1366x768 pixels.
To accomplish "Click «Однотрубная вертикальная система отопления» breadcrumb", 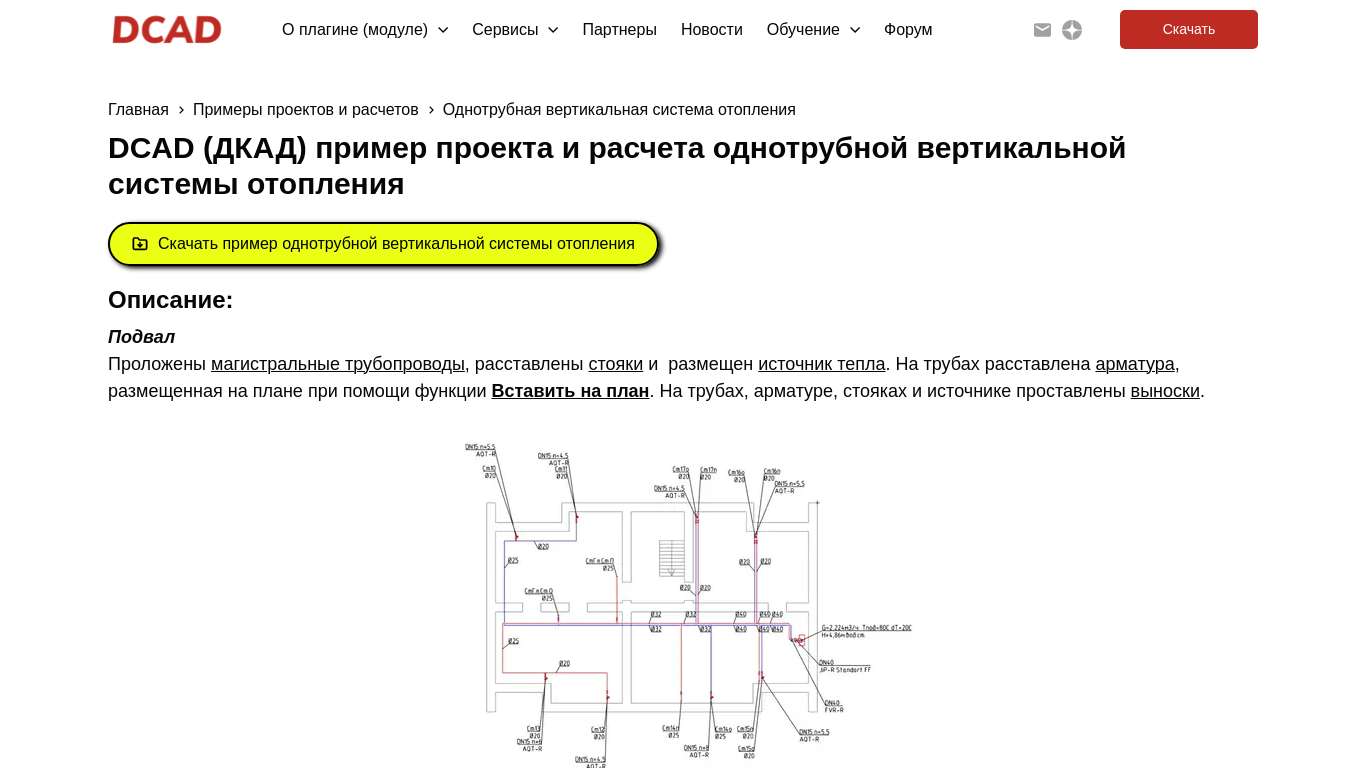I will coord(619,110).
